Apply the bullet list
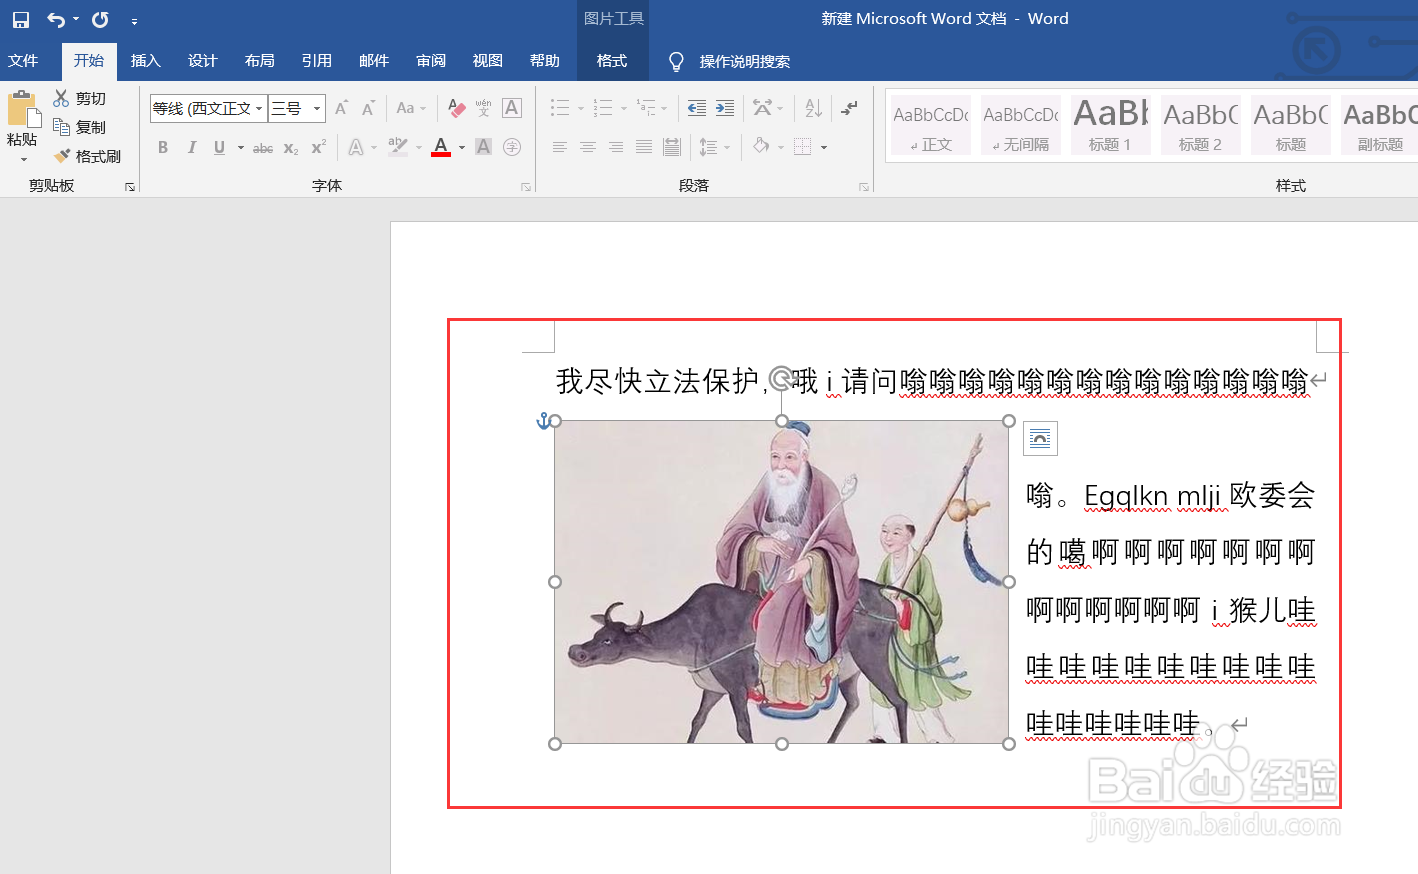Screen dimensions: 1418x874 click(x=560, y=108)
